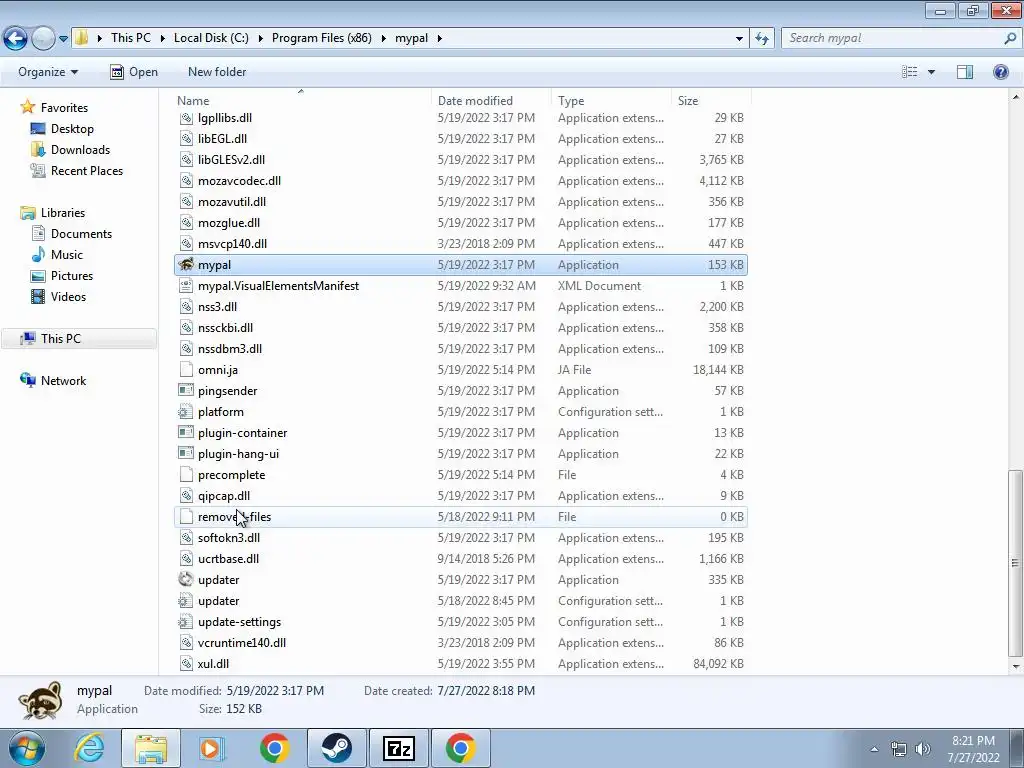This screenshot has height=768, width=1024.
Task: Open the Organize menu
Action: 48,72
